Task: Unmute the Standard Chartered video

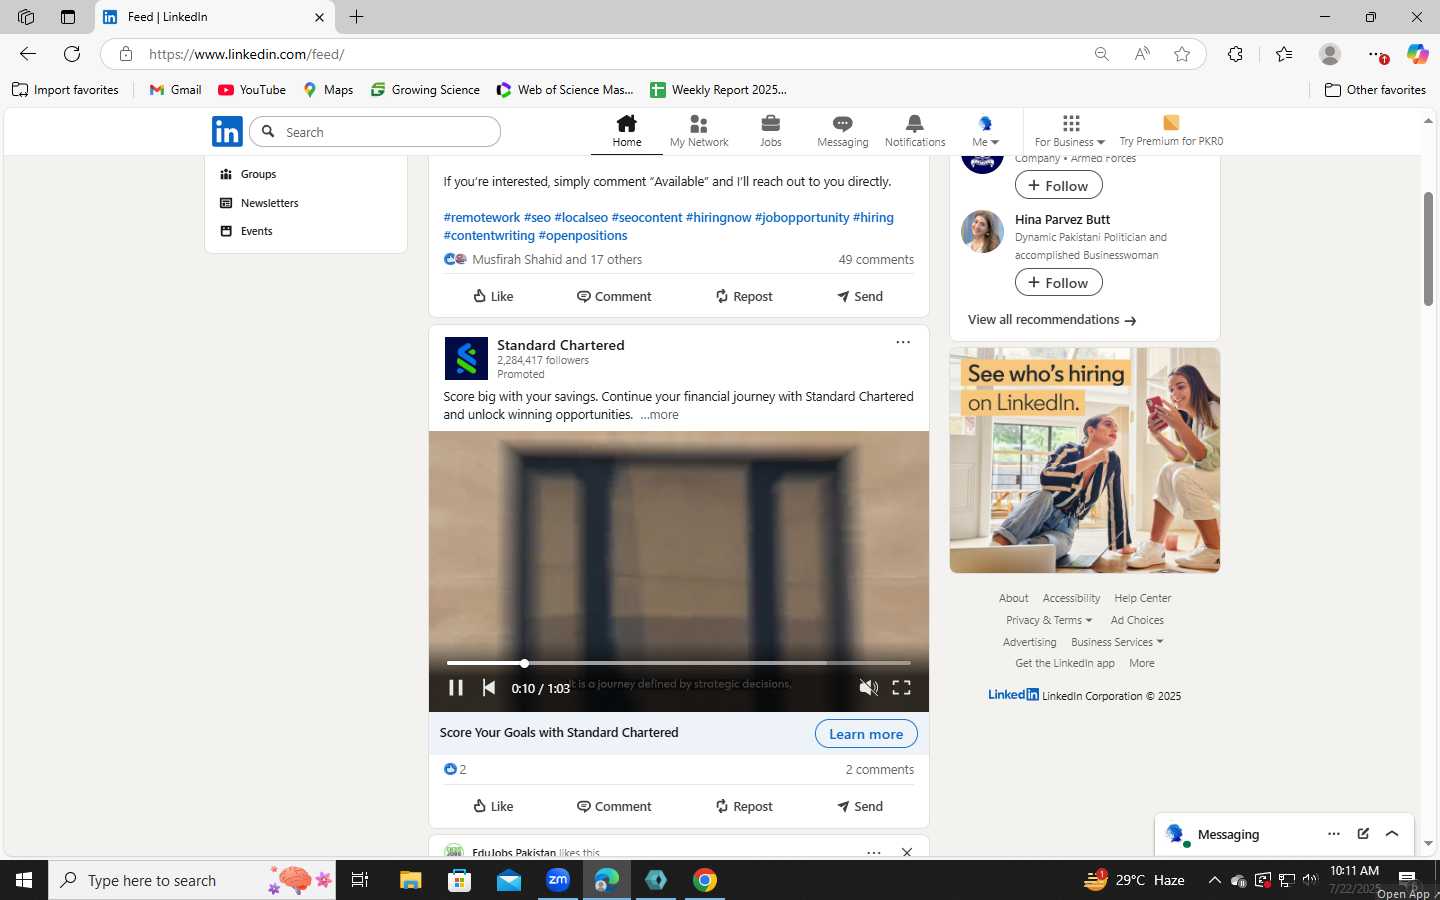Action: click(x=869, y=687)
